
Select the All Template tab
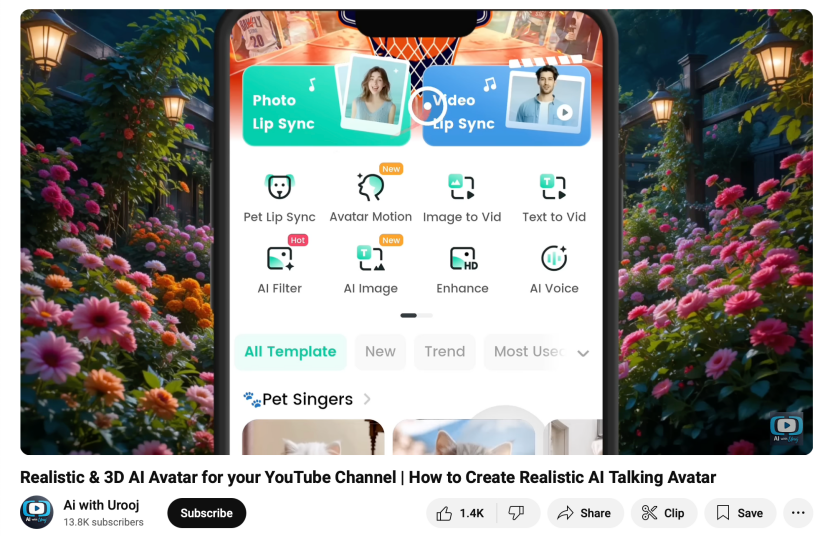click(x=290, y=352)
